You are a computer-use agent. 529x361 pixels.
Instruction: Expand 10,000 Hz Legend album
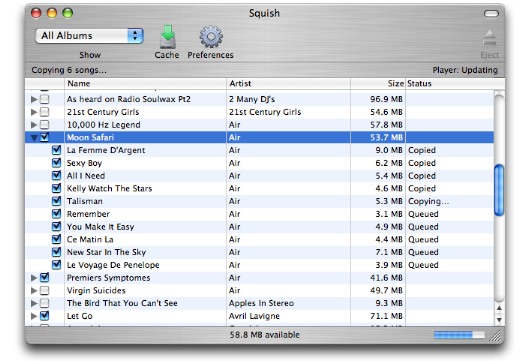34,125
